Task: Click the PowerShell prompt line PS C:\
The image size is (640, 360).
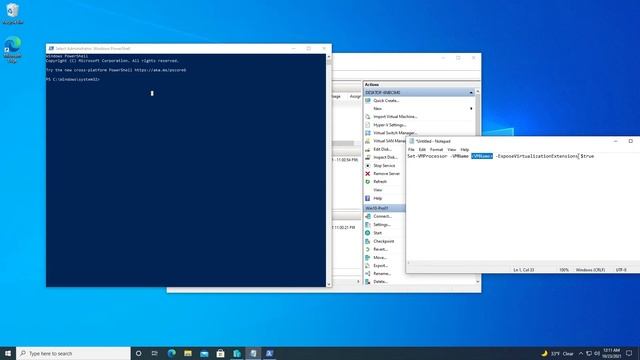Action: point(73,80)
